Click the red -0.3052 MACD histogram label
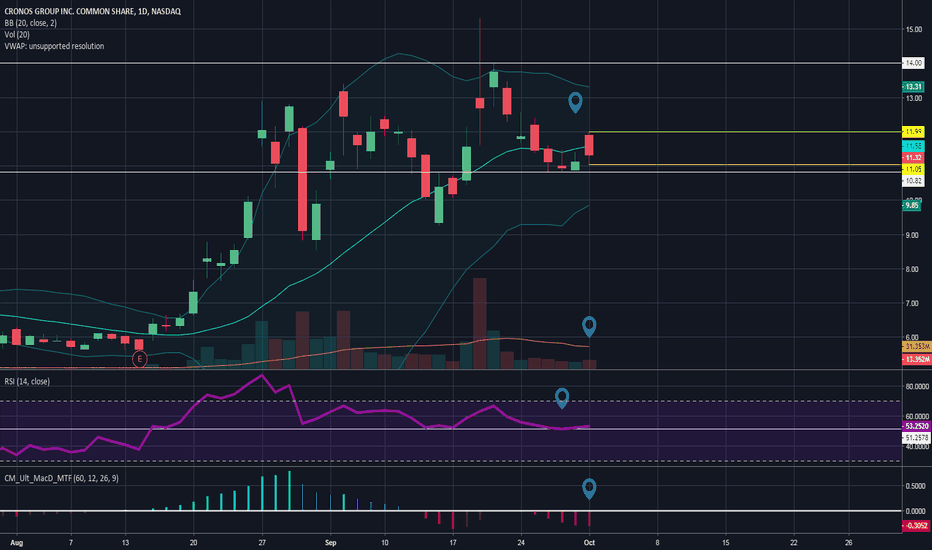This screenshot has width=932, height=550. pos(917,526)
